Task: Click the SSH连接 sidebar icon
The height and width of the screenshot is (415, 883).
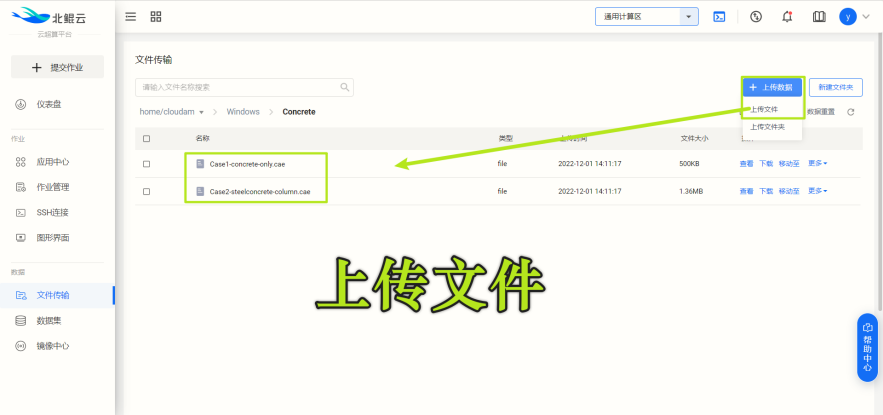Action: (x=21, y=212)
